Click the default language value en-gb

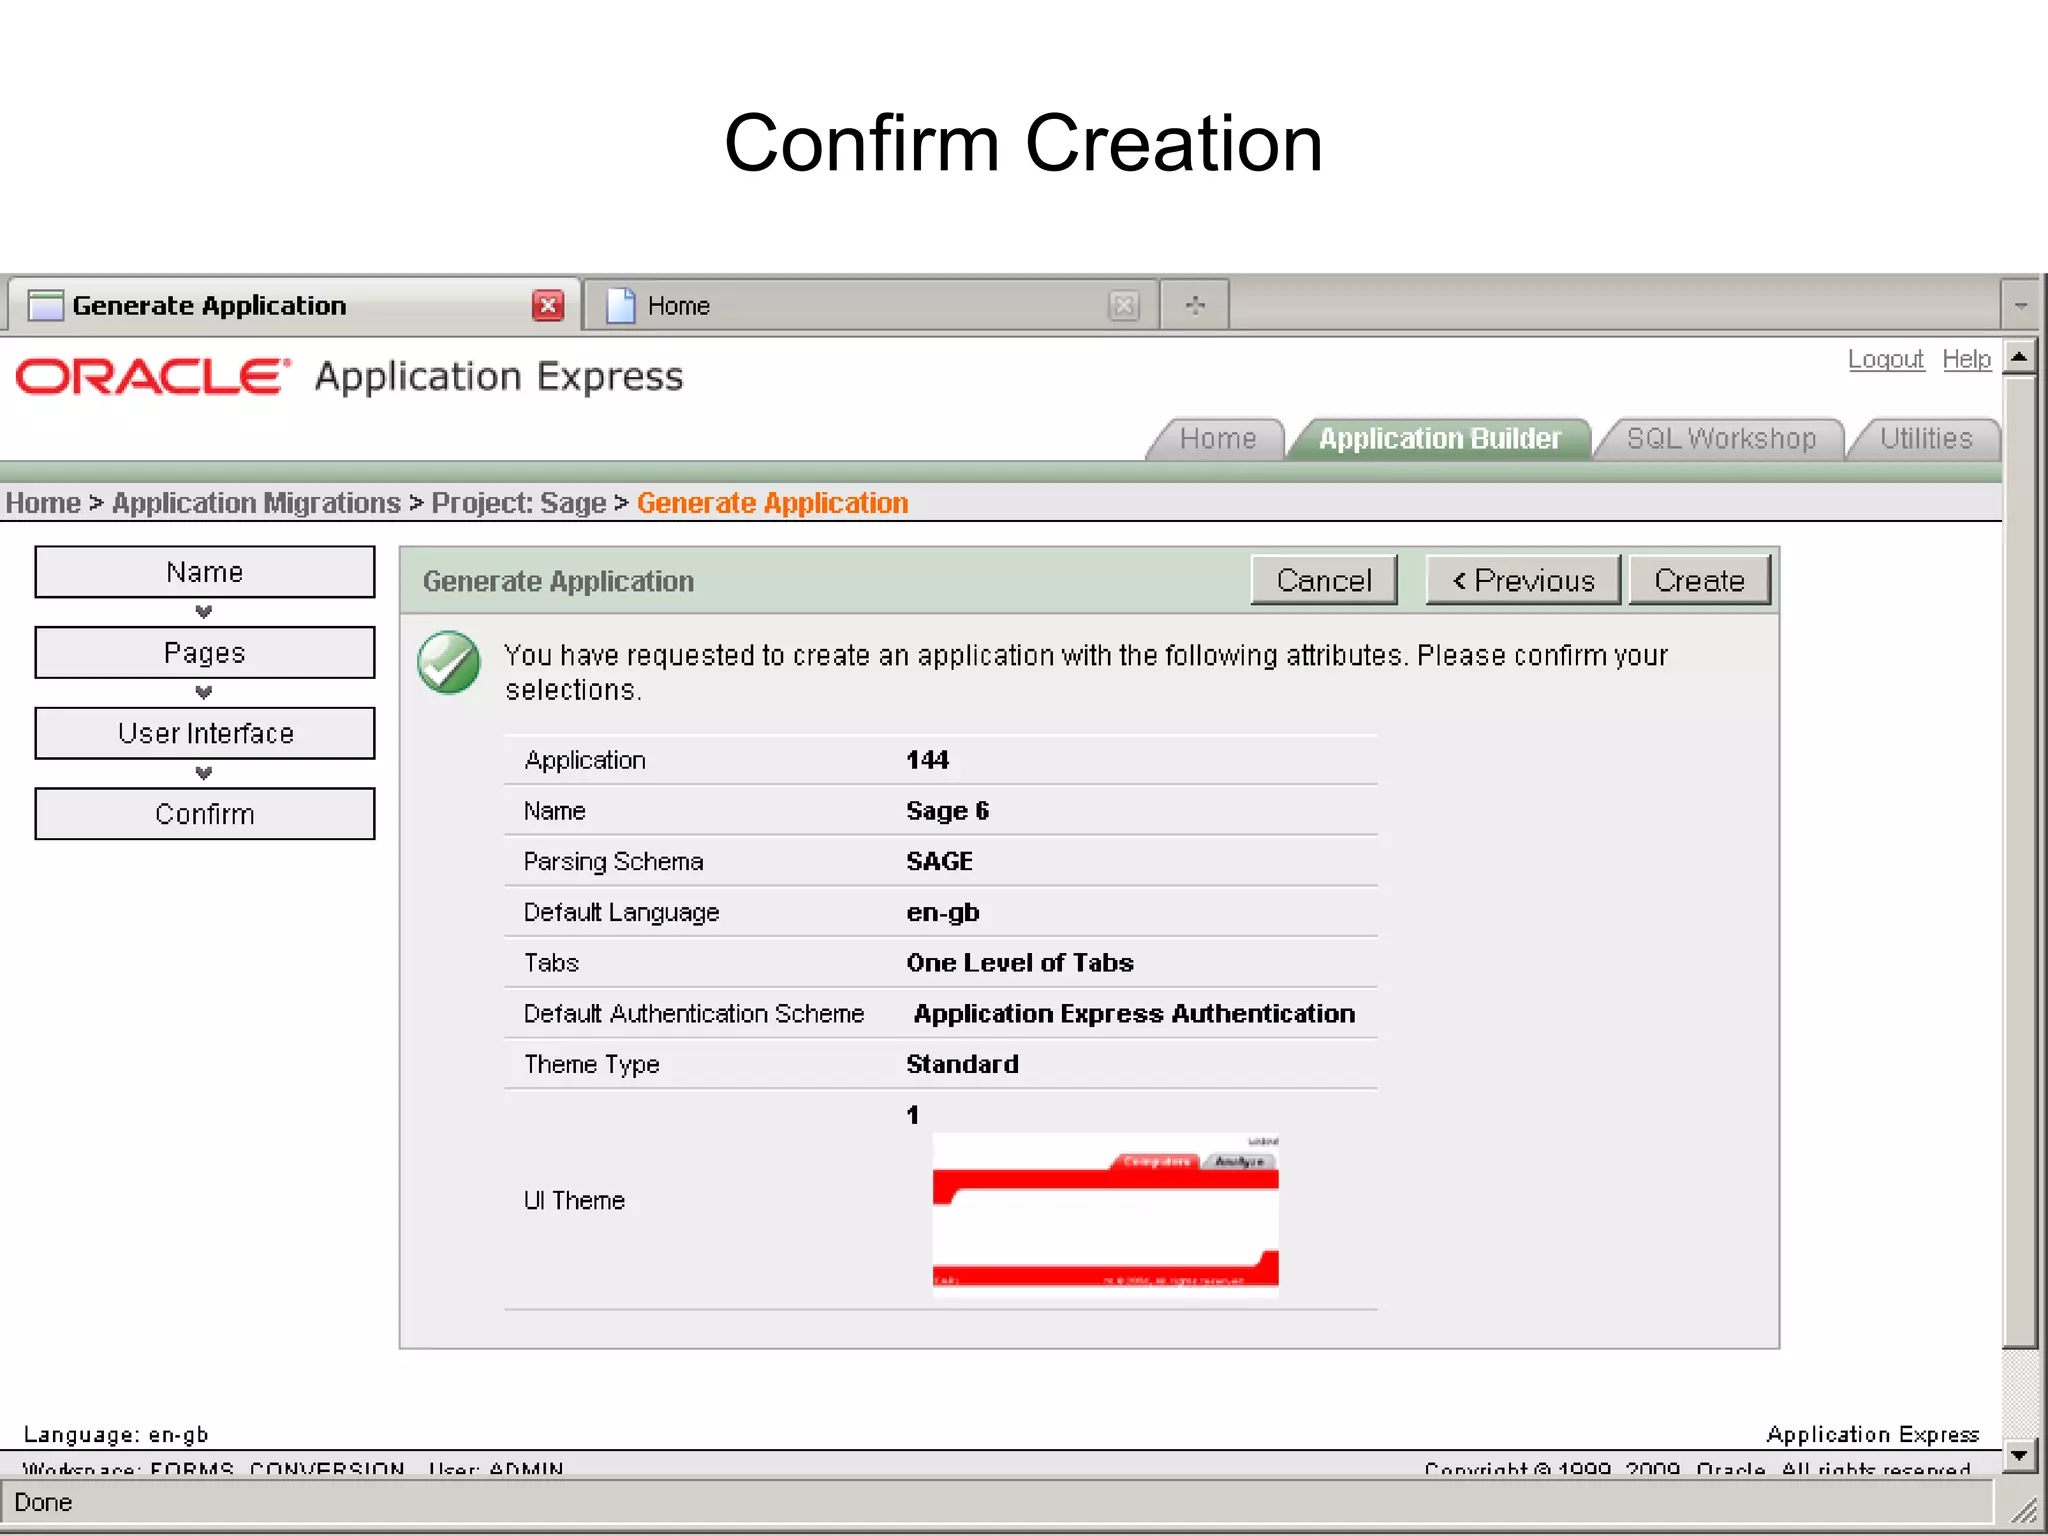pos(942,913)
